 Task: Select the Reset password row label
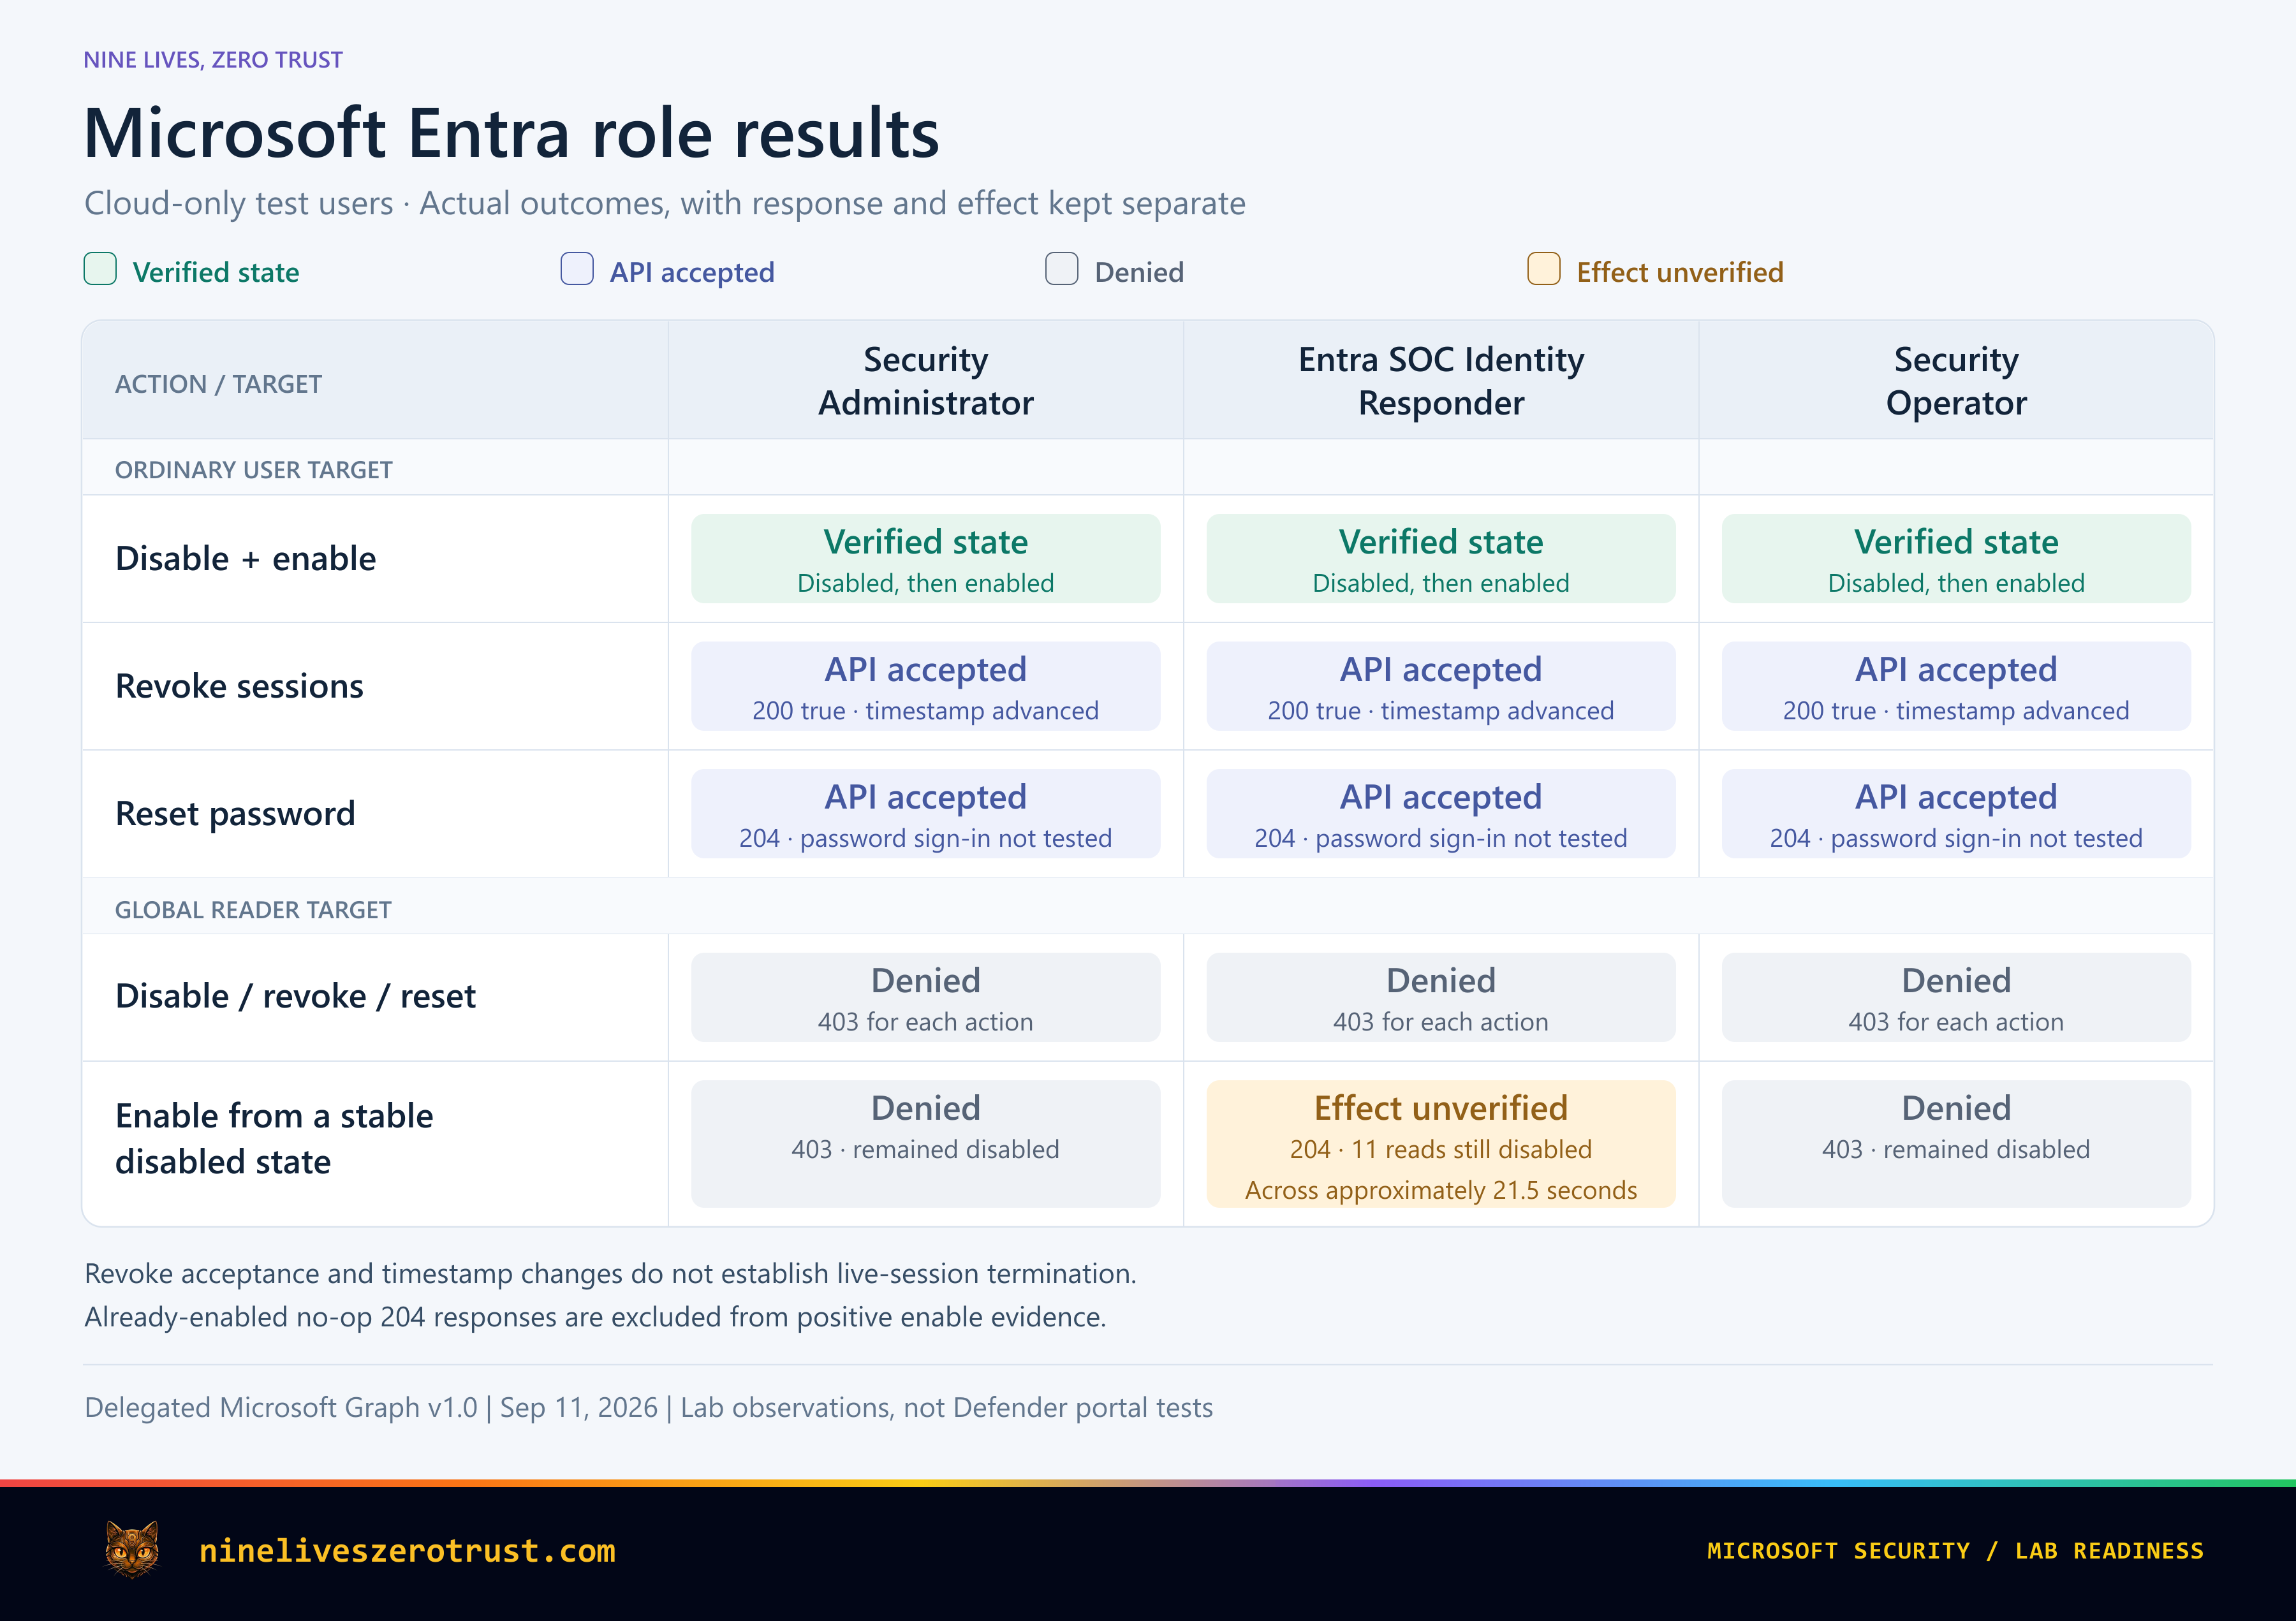235,813
